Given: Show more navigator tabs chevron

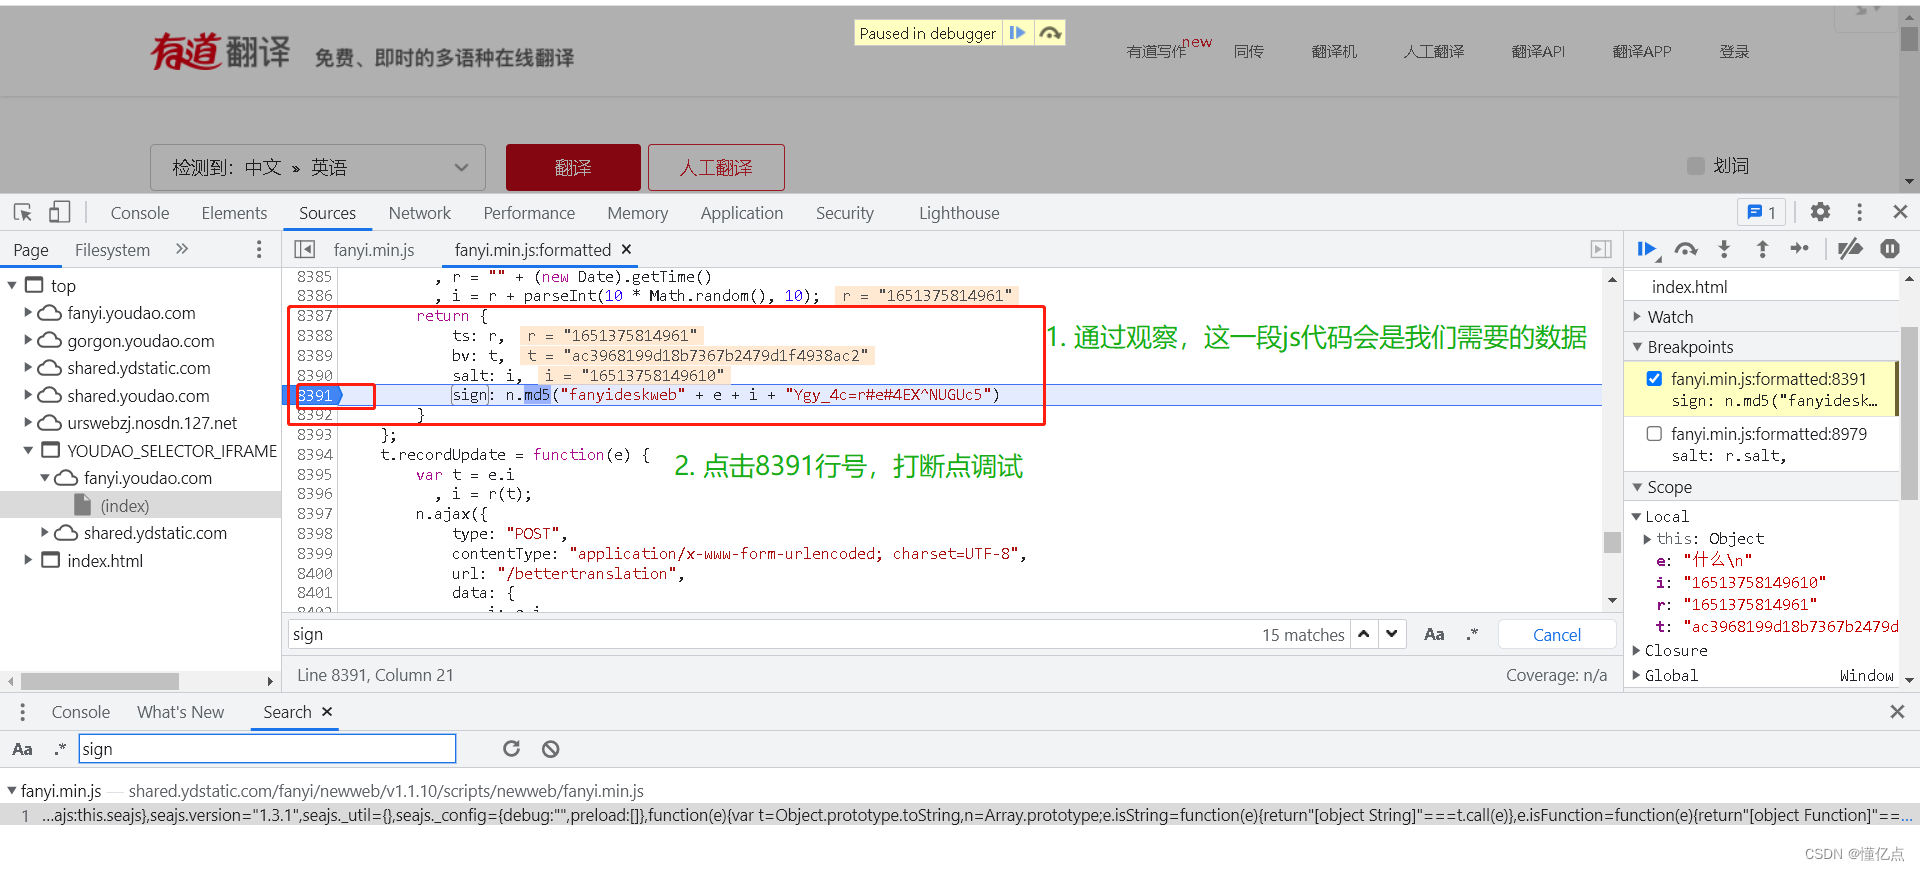Looking at the screenshot, I should tap(182, 249).
